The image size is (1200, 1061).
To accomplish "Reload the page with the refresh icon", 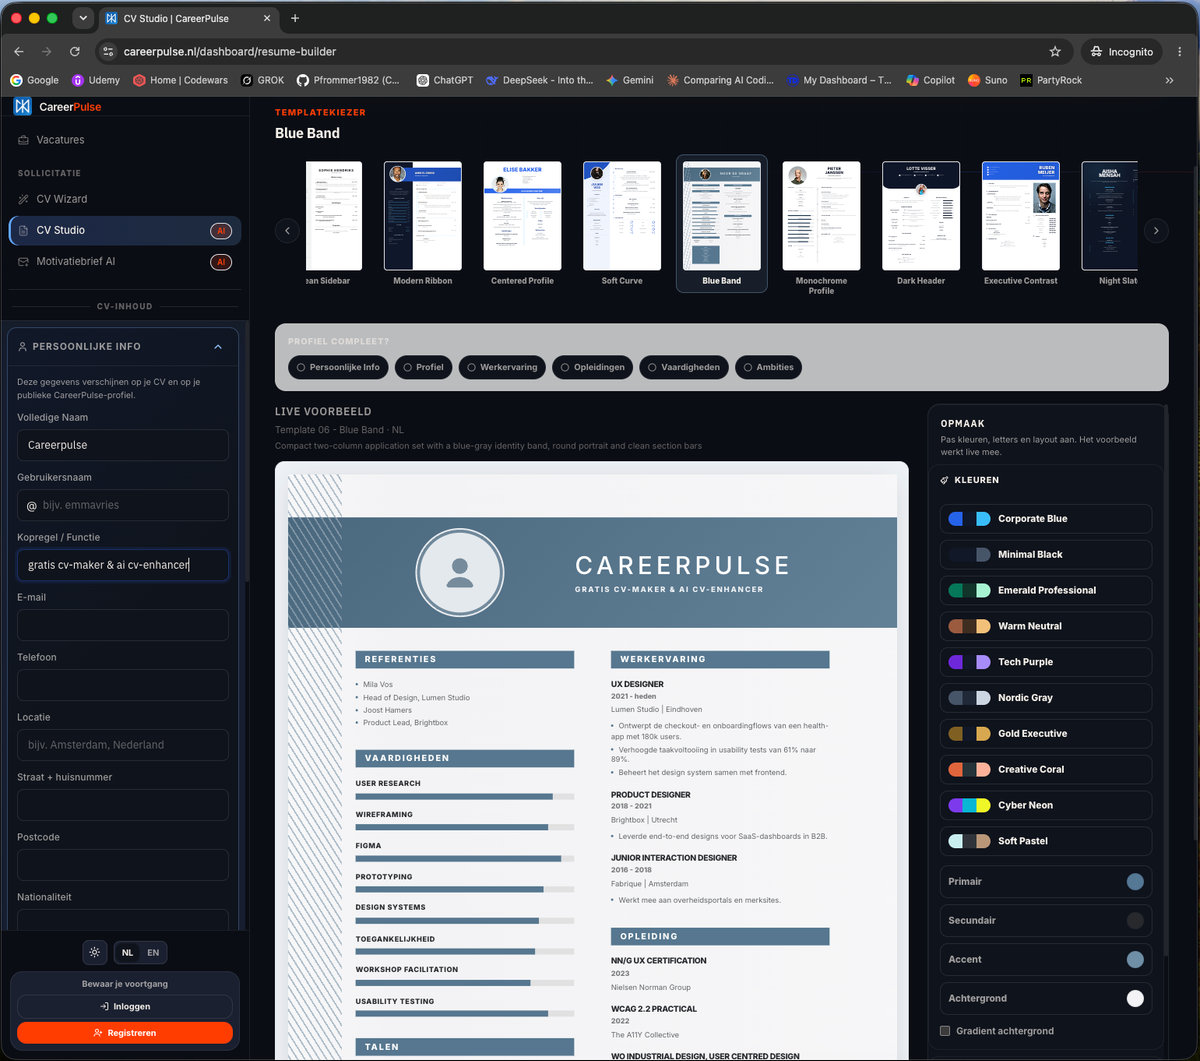I will point(75,51).
